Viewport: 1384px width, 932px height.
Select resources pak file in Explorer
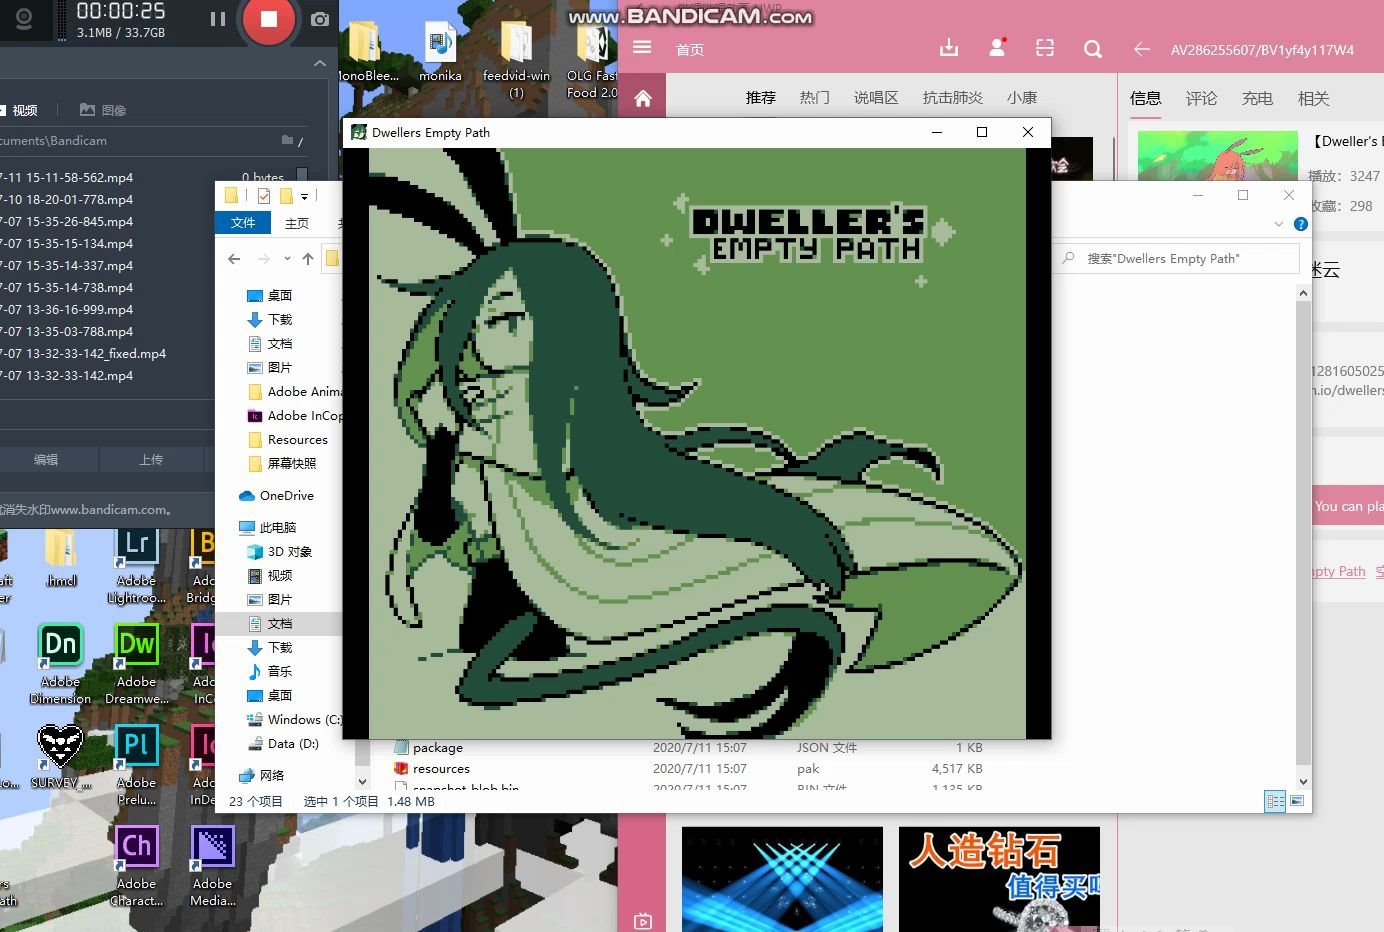[x=441, y=768]
